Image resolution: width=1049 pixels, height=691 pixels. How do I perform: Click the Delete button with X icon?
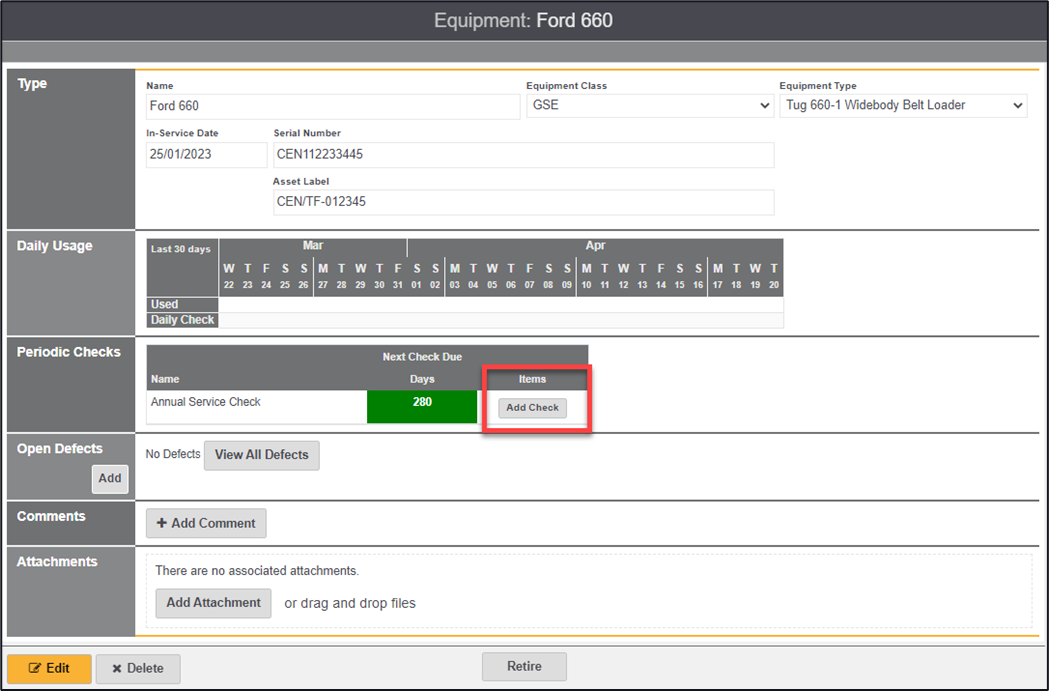click(x=138, y=668)
